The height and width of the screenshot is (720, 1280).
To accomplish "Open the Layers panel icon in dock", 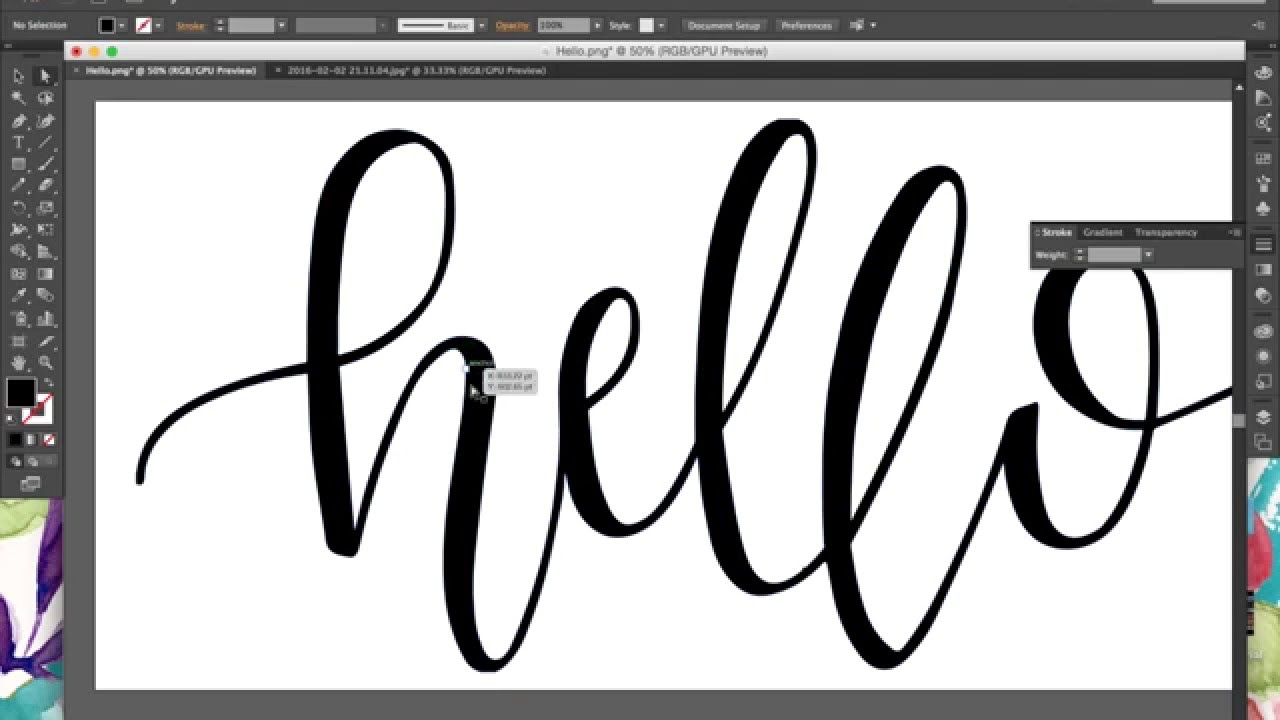I will [x=1263, y=417].
